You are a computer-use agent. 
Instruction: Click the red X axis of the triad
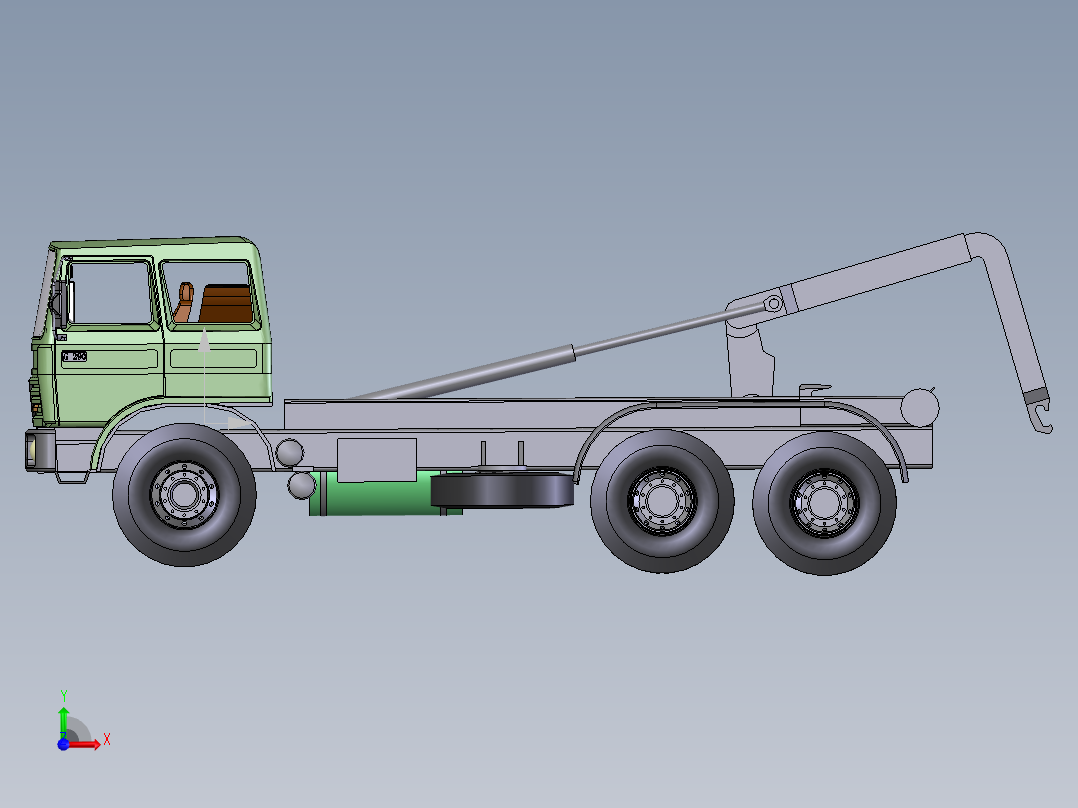84,745
